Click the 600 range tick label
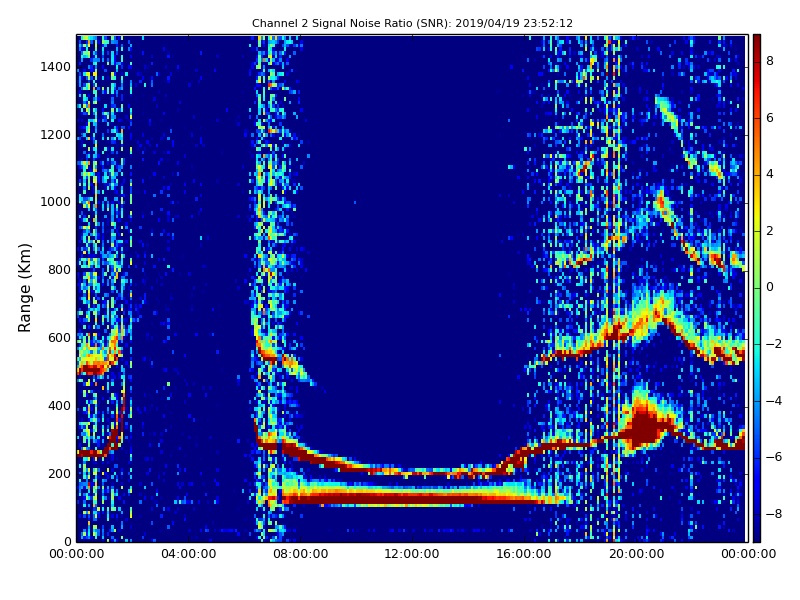 point(59,338)
